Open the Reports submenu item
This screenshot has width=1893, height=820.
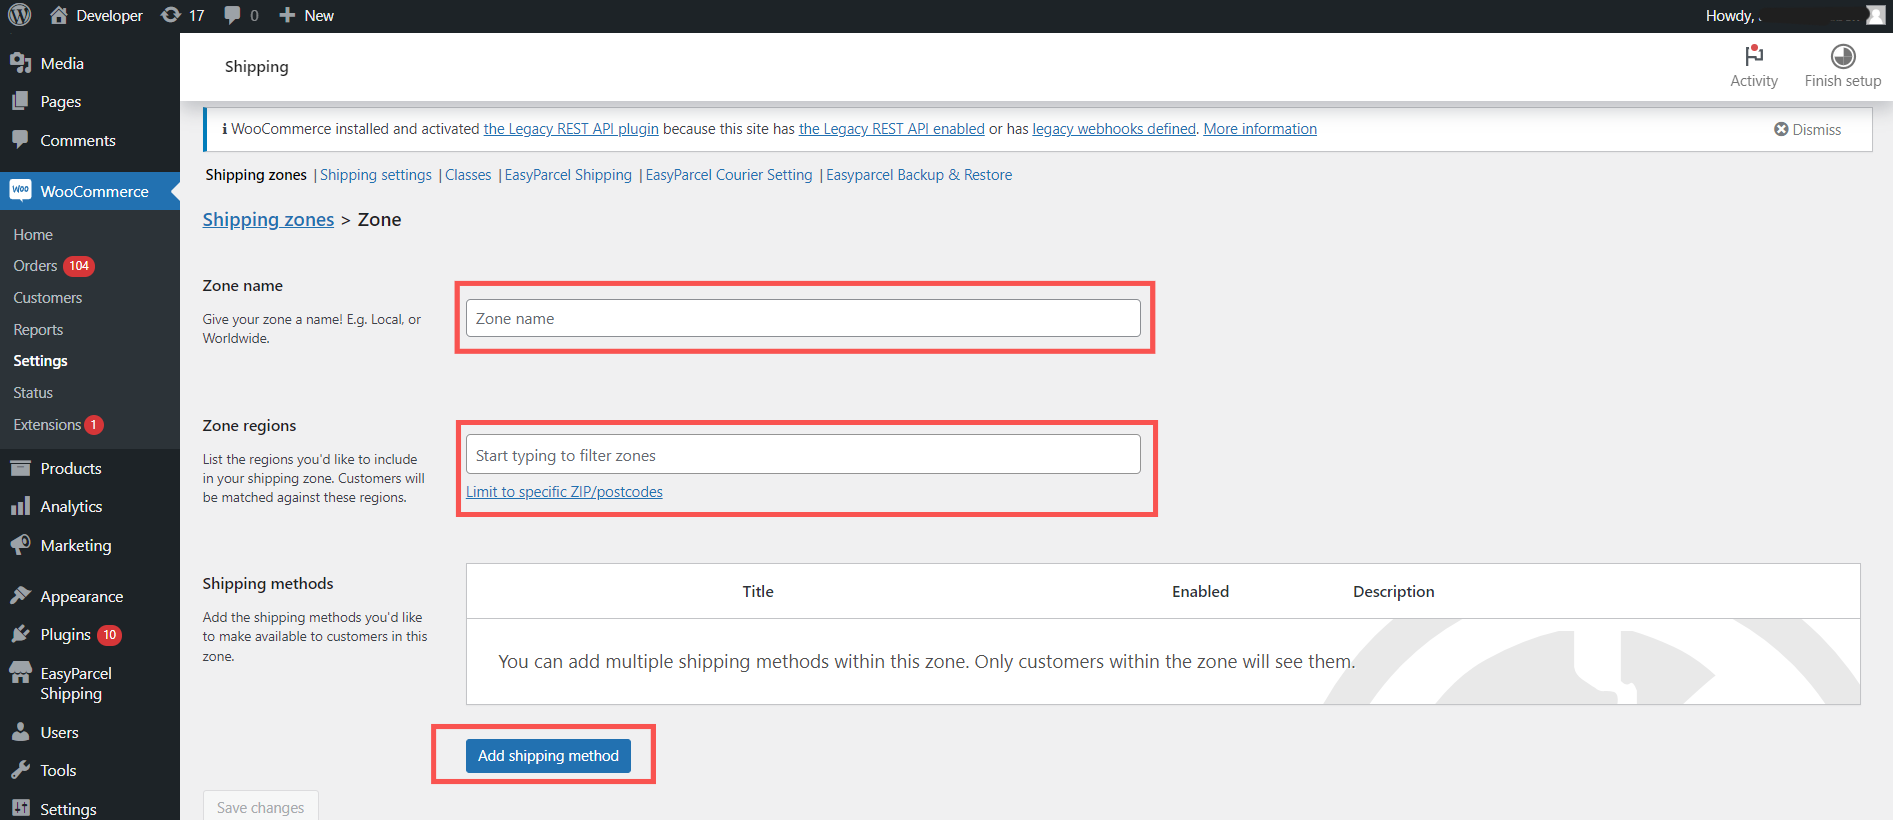click(38, 330)
